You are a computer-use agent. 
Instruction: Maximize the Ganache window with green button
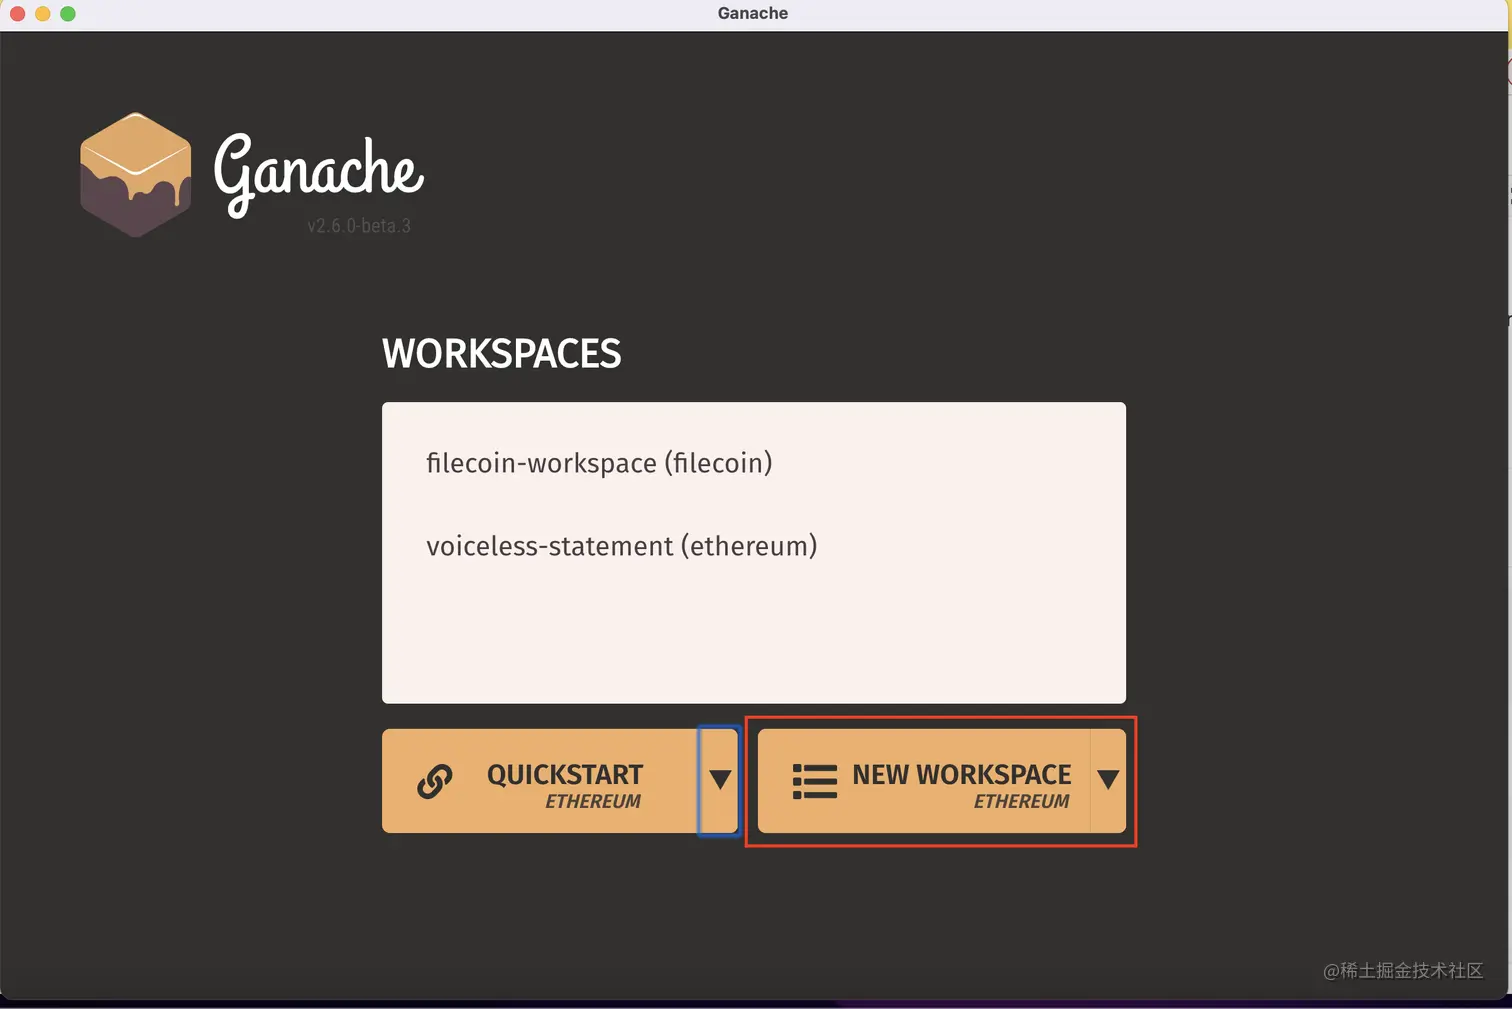tap(68, 13)
